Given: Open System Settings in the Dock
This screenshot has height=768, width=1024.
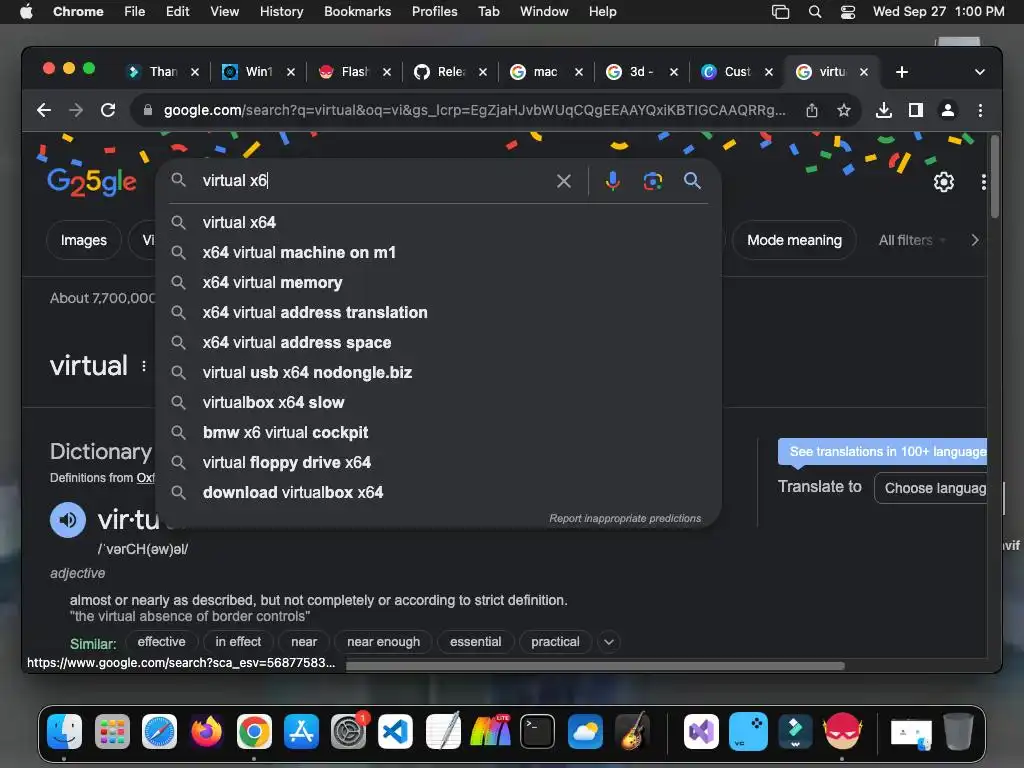Looking at the screenshot, I should click(x=348, y=731).
